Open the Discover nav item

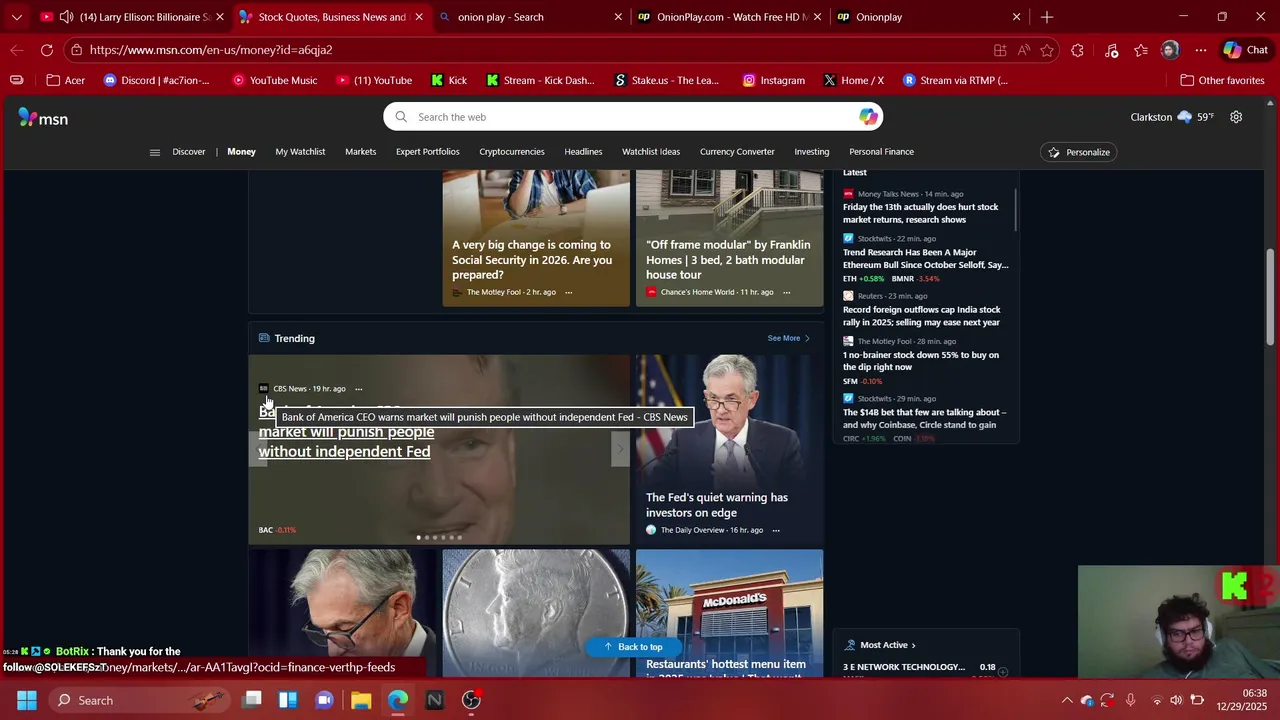click(x=189, y=152)
